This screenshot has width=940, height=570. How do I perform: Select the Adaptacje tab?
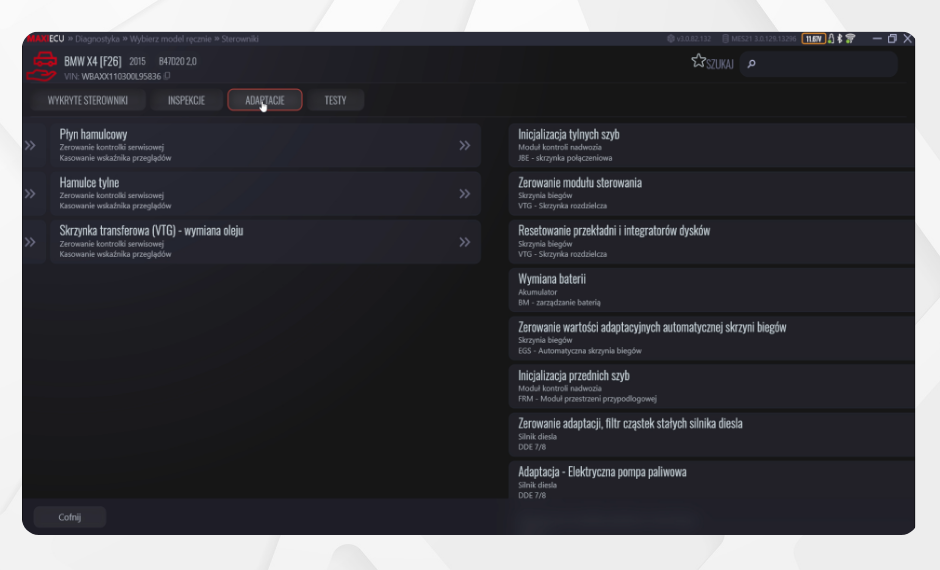click(265, 100)
